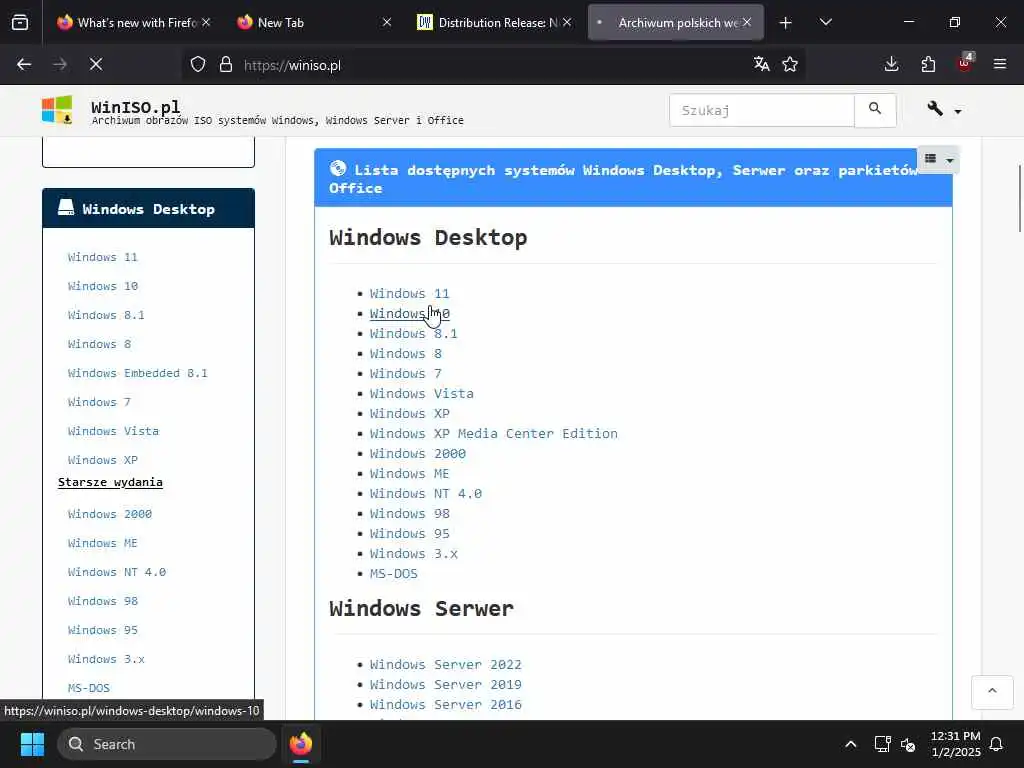This screenshot has height=768, width=1024.
Task: Submit search with the magnifier button
Action: [x=875, y=110]
